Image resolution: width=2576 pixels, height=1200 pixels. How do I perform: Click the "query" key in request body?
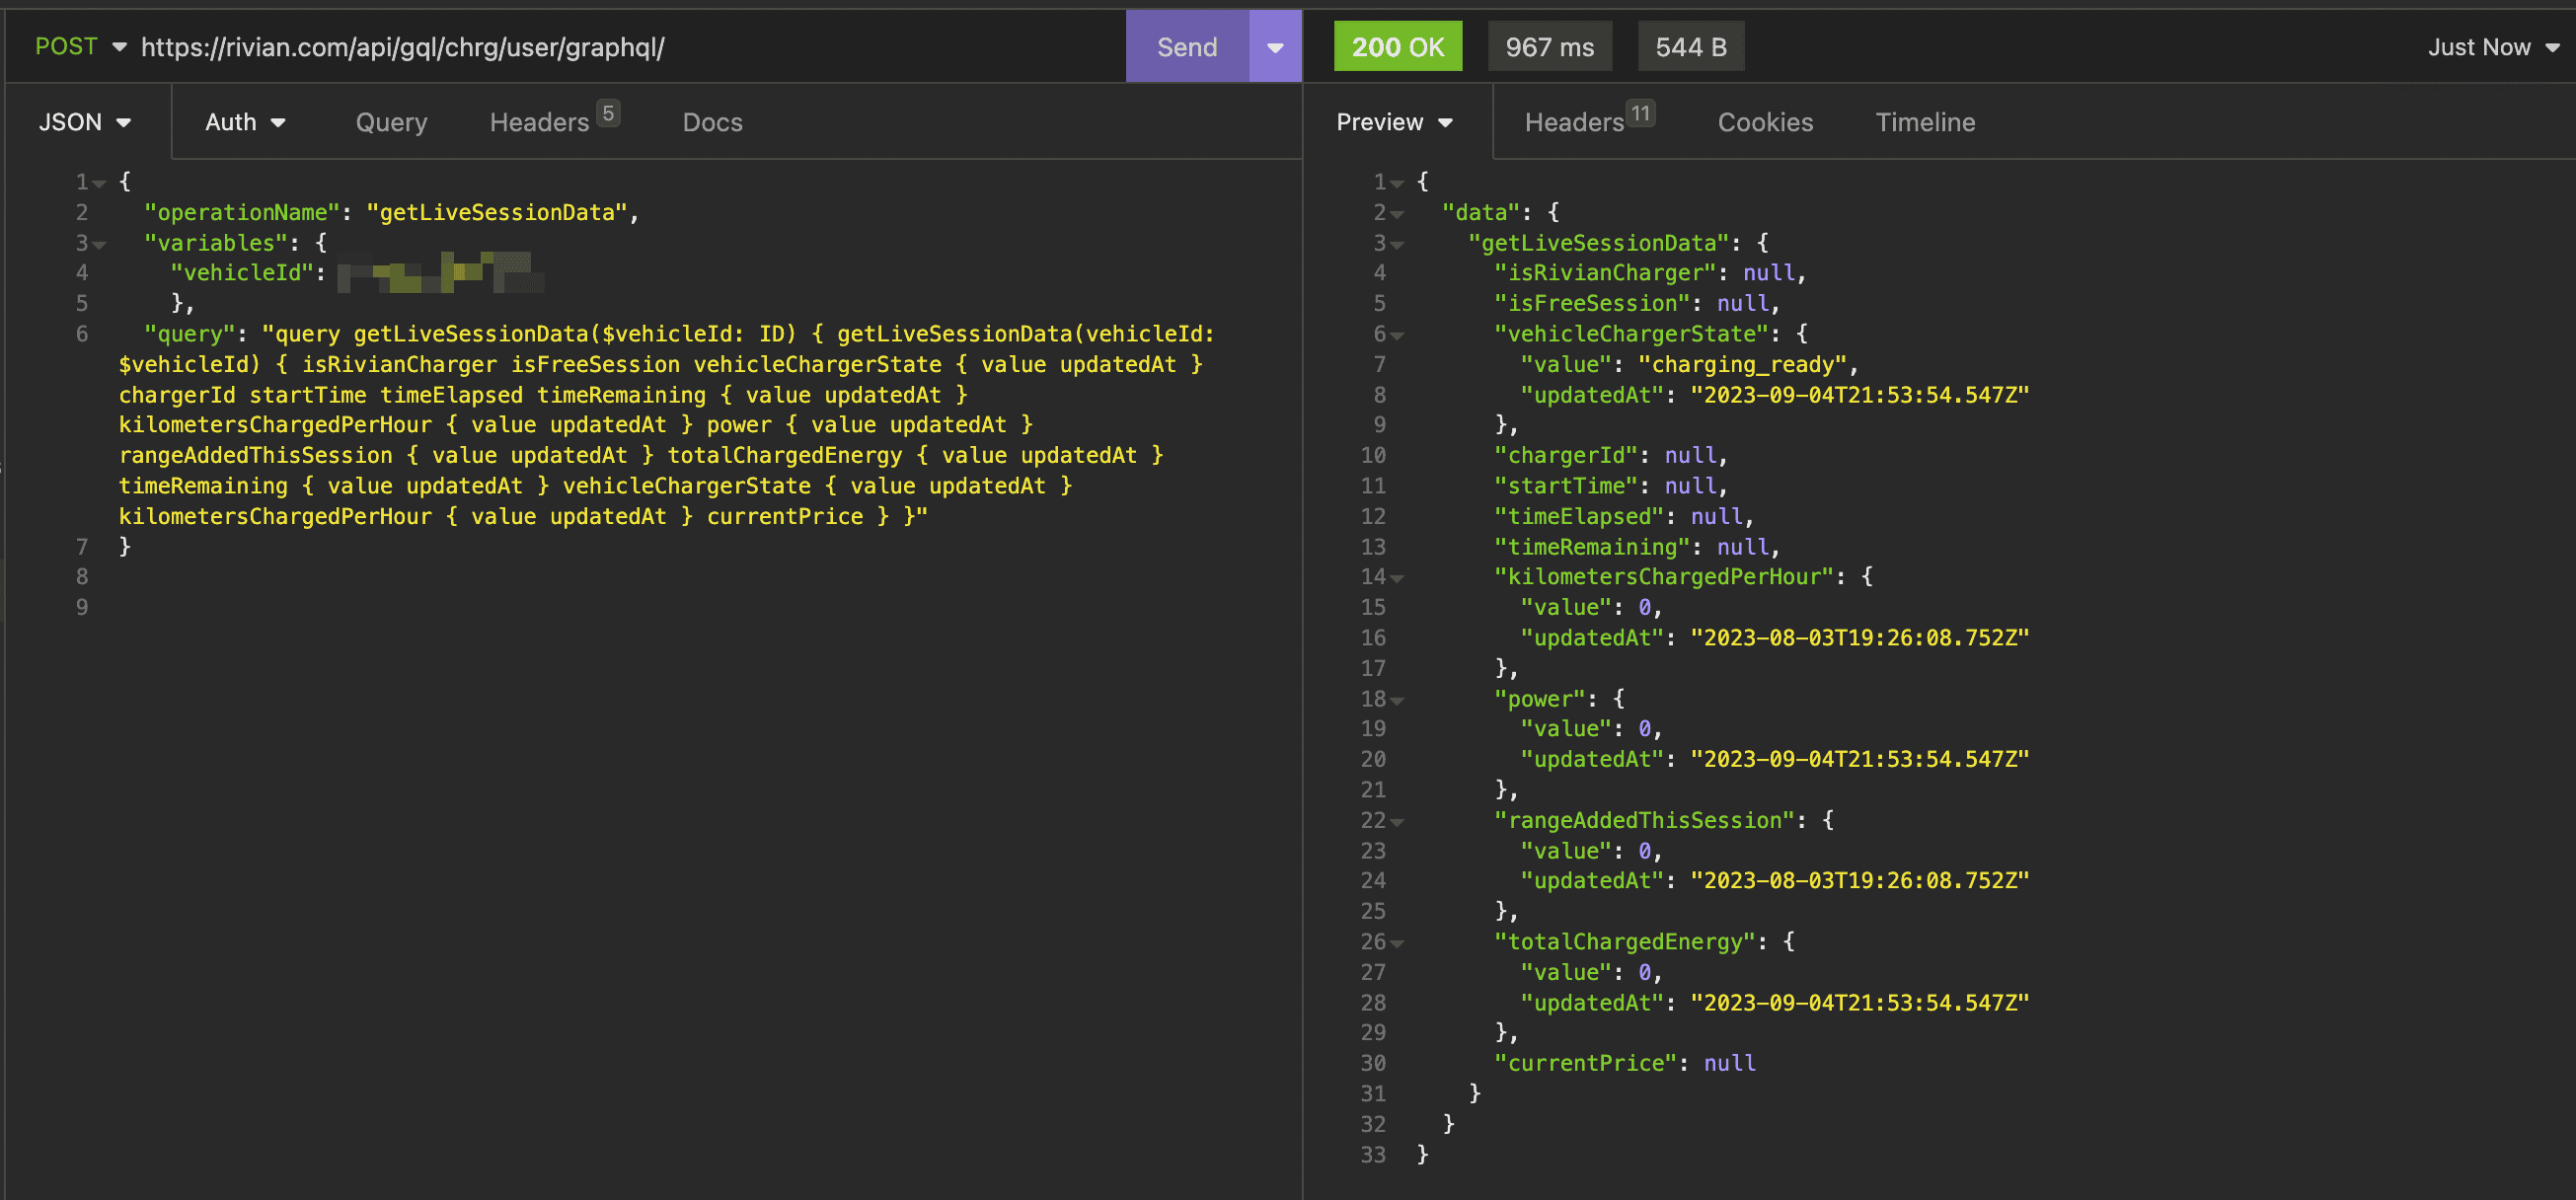click(x=190, y=334)
